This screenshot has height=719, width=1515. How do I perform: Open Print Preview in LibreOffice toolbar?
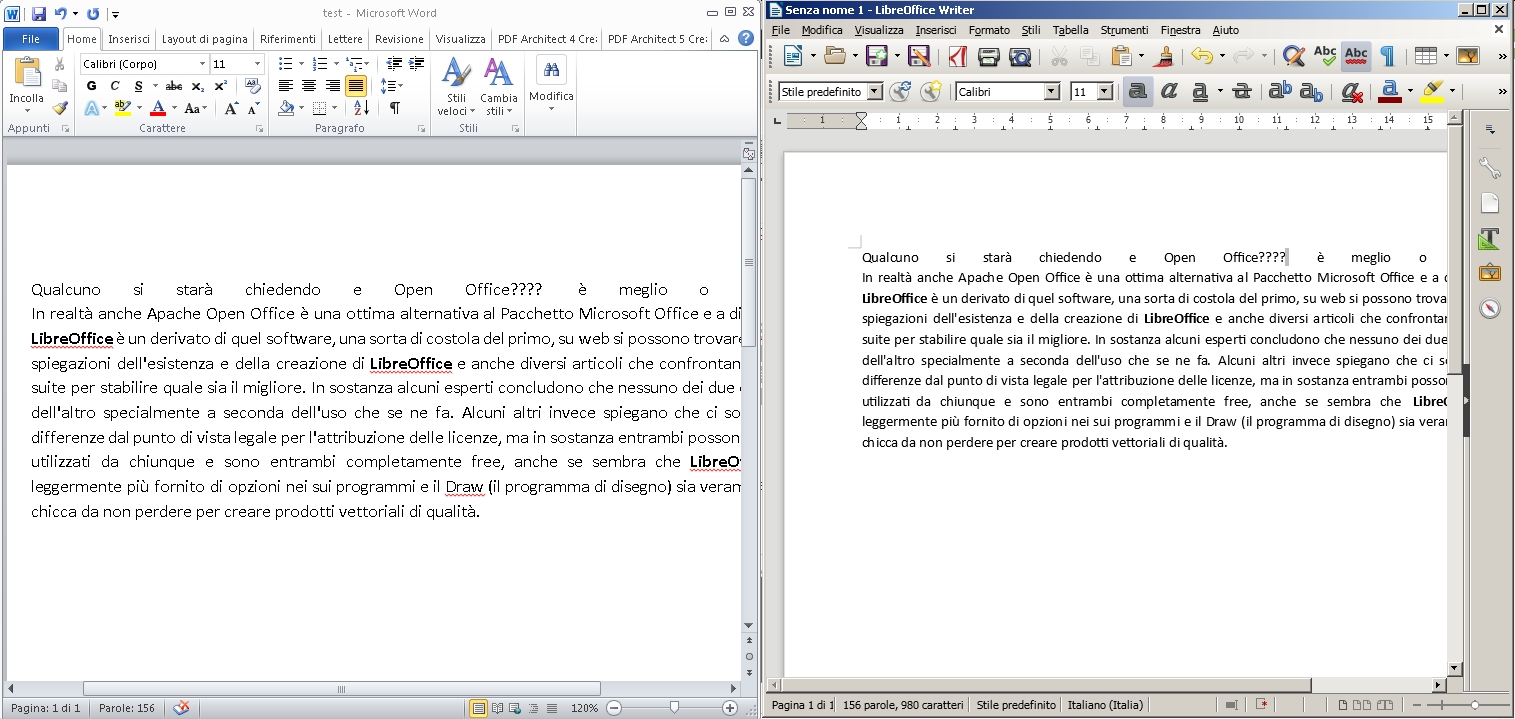click(1020, 56)
